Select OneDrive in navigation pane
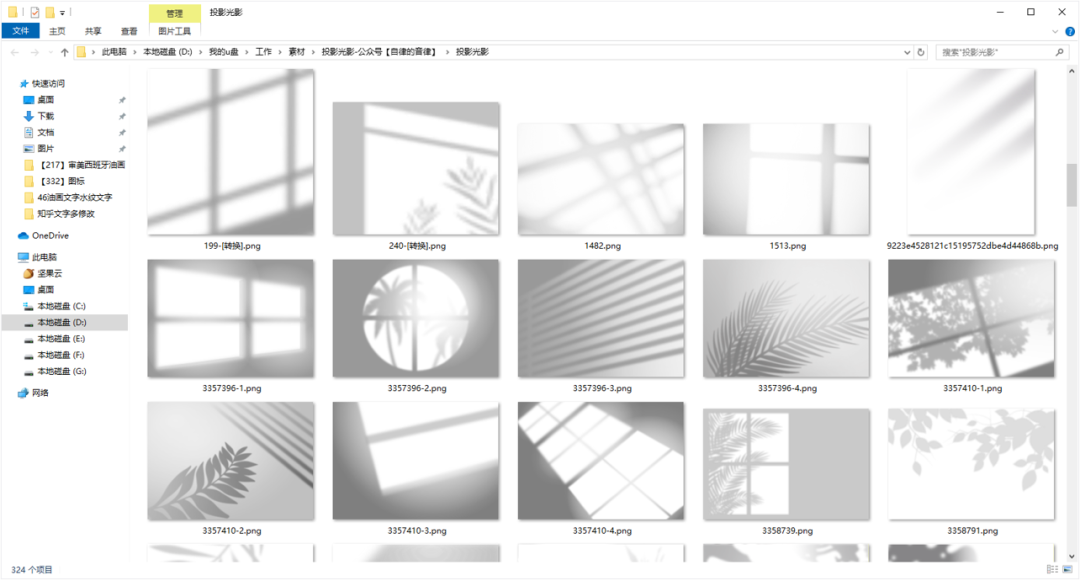 coord(50,236)
